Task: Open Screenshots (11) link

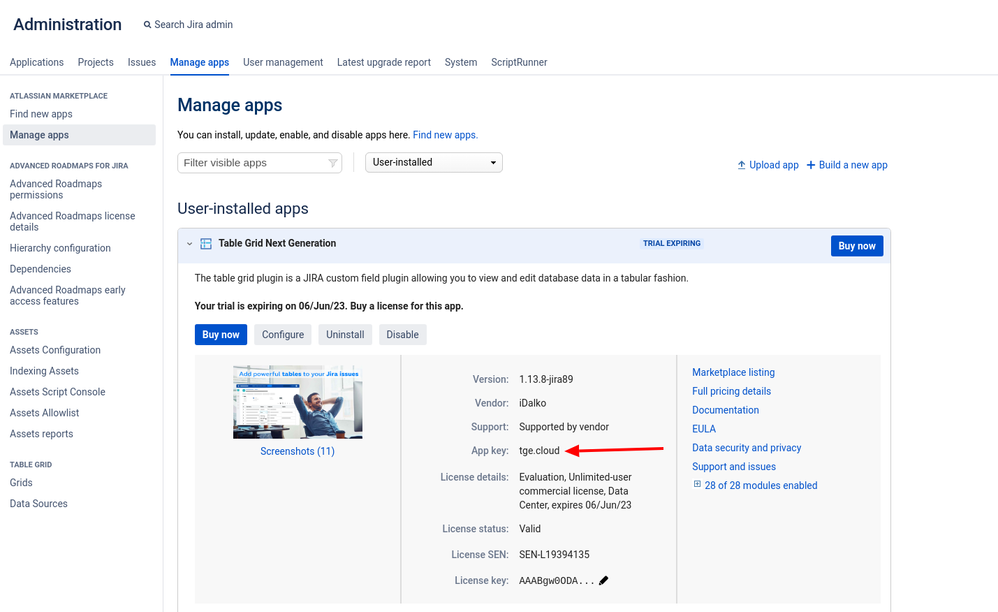Action: [297, 451]
